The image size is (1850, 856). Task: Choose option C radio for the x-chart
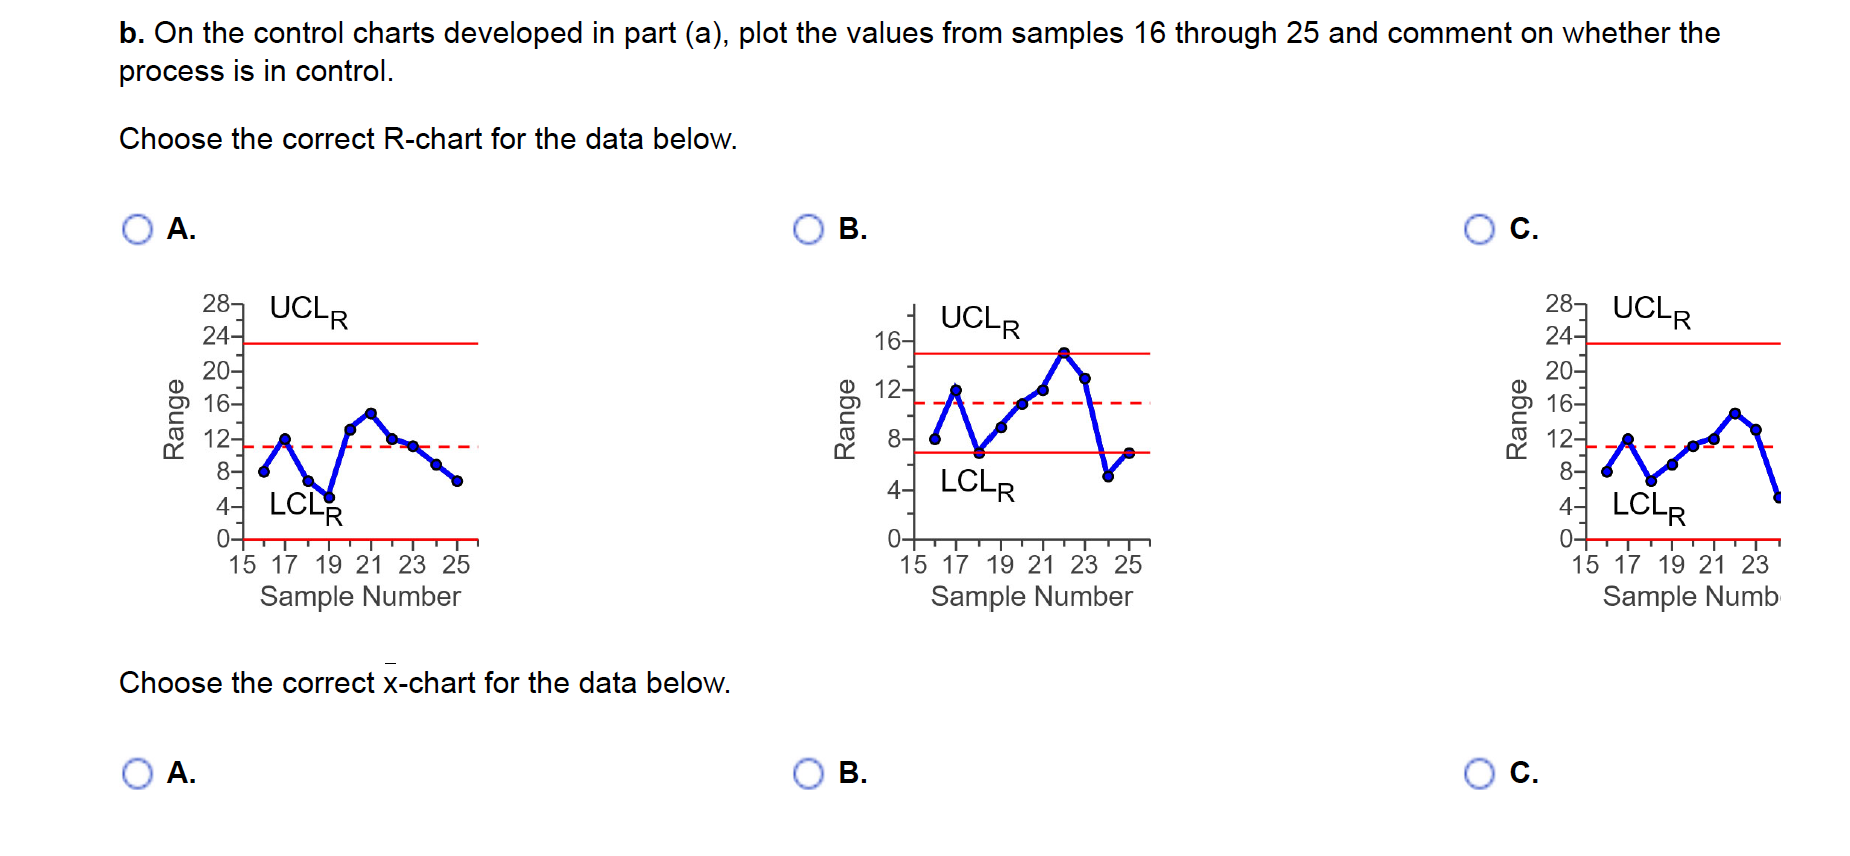tap(1479, 773)
